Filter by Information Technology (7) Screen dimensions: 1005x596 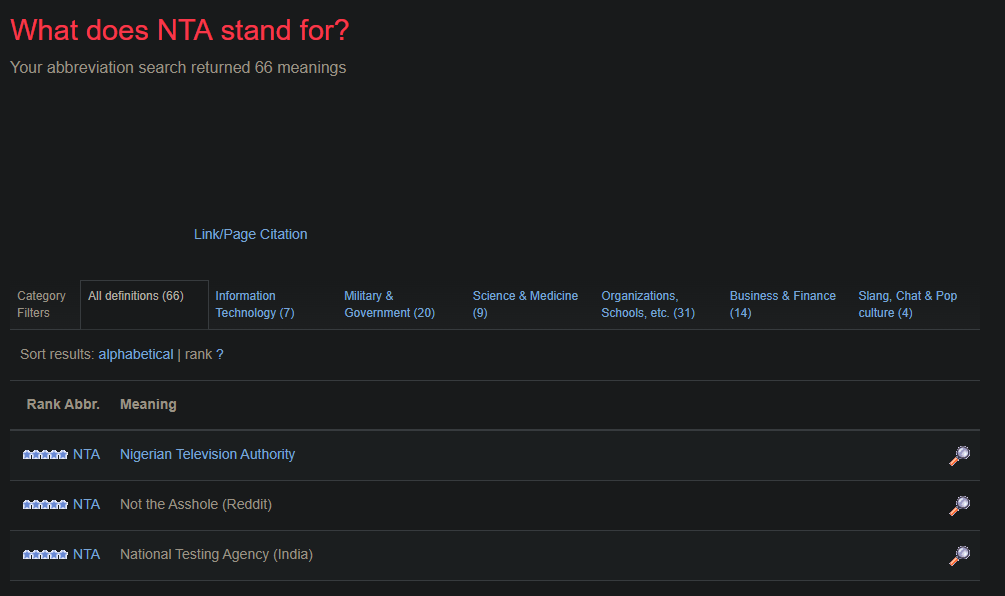click(x=255, y=304)
